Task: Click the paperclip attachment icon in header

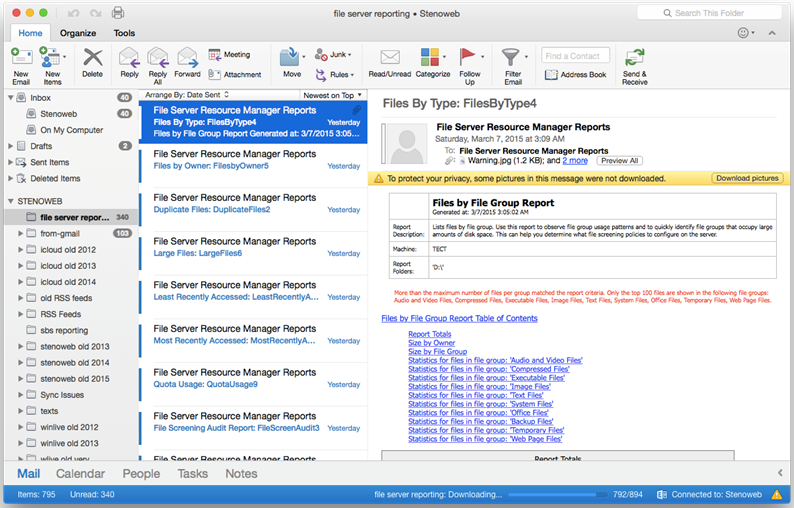Action: tap(449, 161)
